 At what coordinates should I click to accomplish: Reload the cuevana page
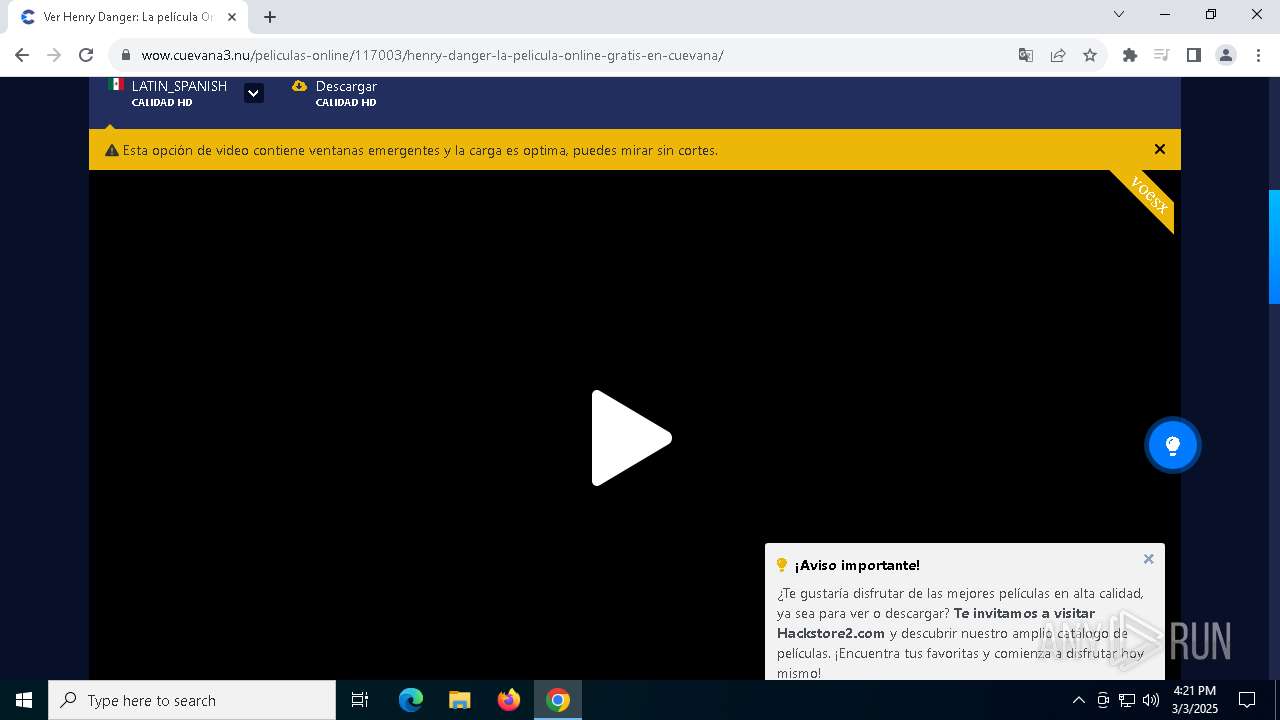pos(86,55)
